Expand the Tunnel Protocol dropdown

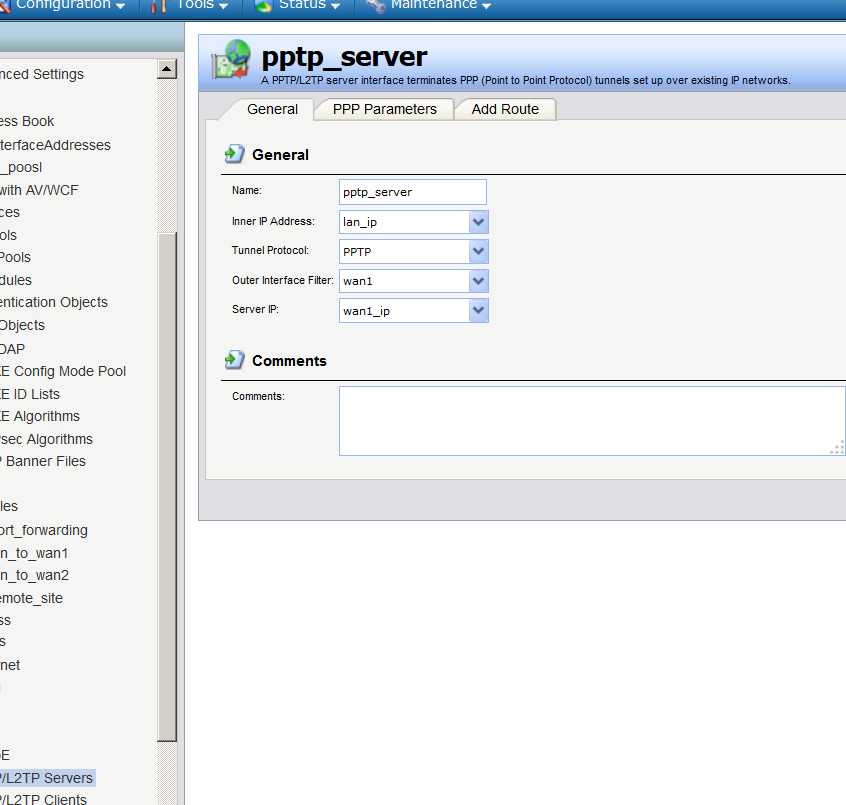point(478,252)
